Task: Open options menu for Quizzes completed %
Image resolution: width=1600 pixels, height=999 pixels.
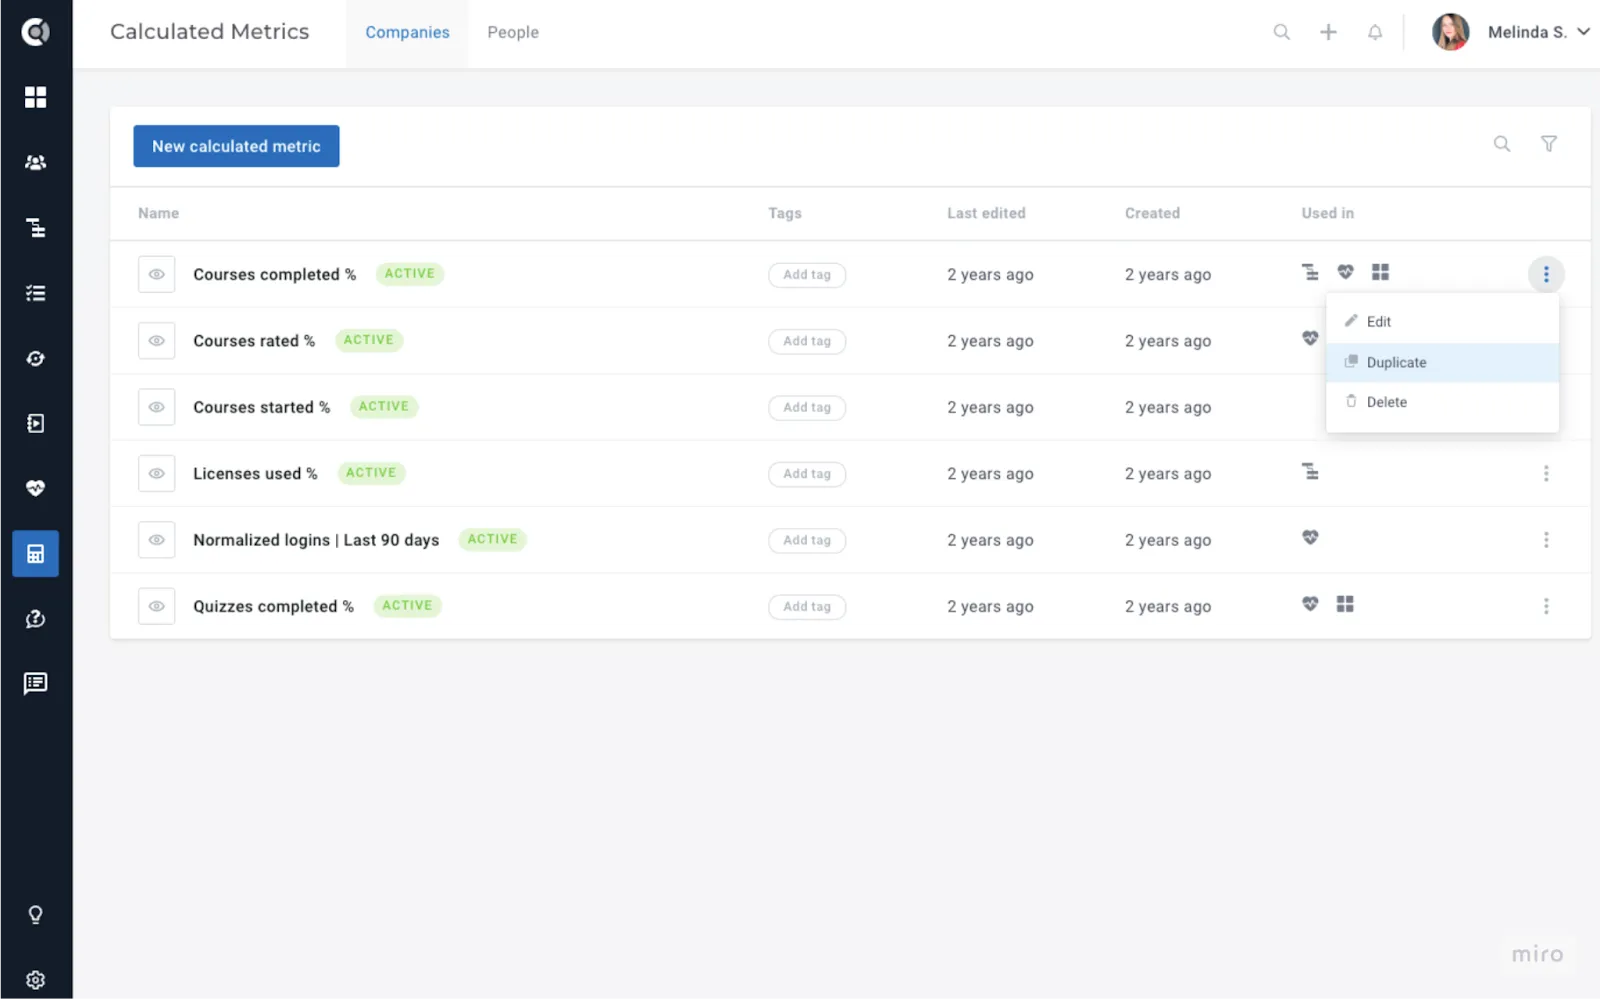Action: coord(1546,606)
